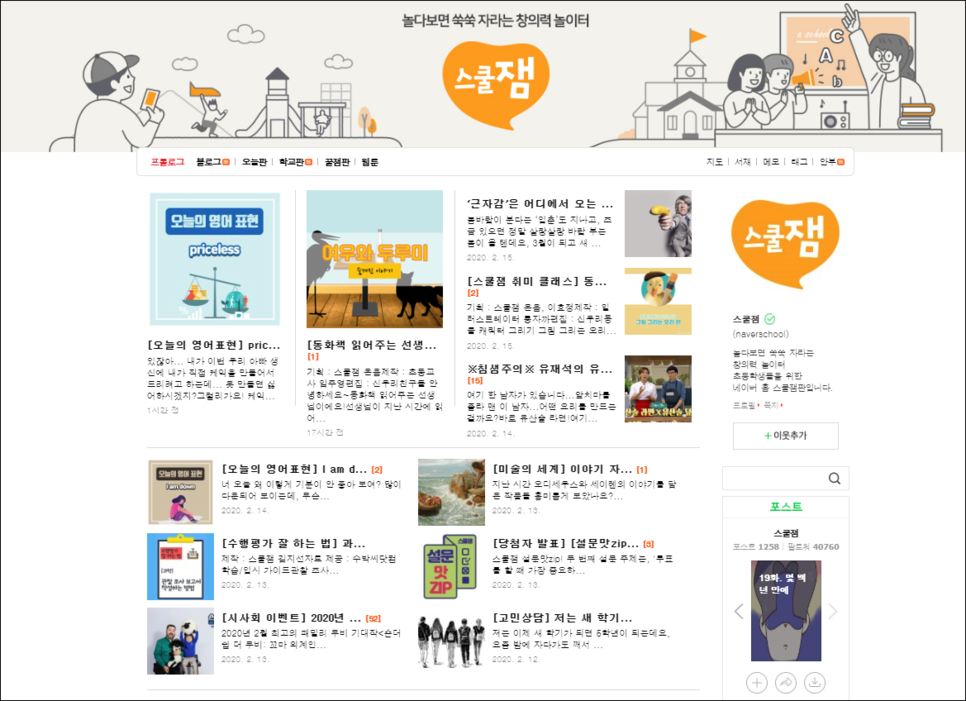This screenshot has width=966, height=701.
Task: Open the priceless 오늘의 영어 표현 thumbnail
Action: tap(214, 259)
